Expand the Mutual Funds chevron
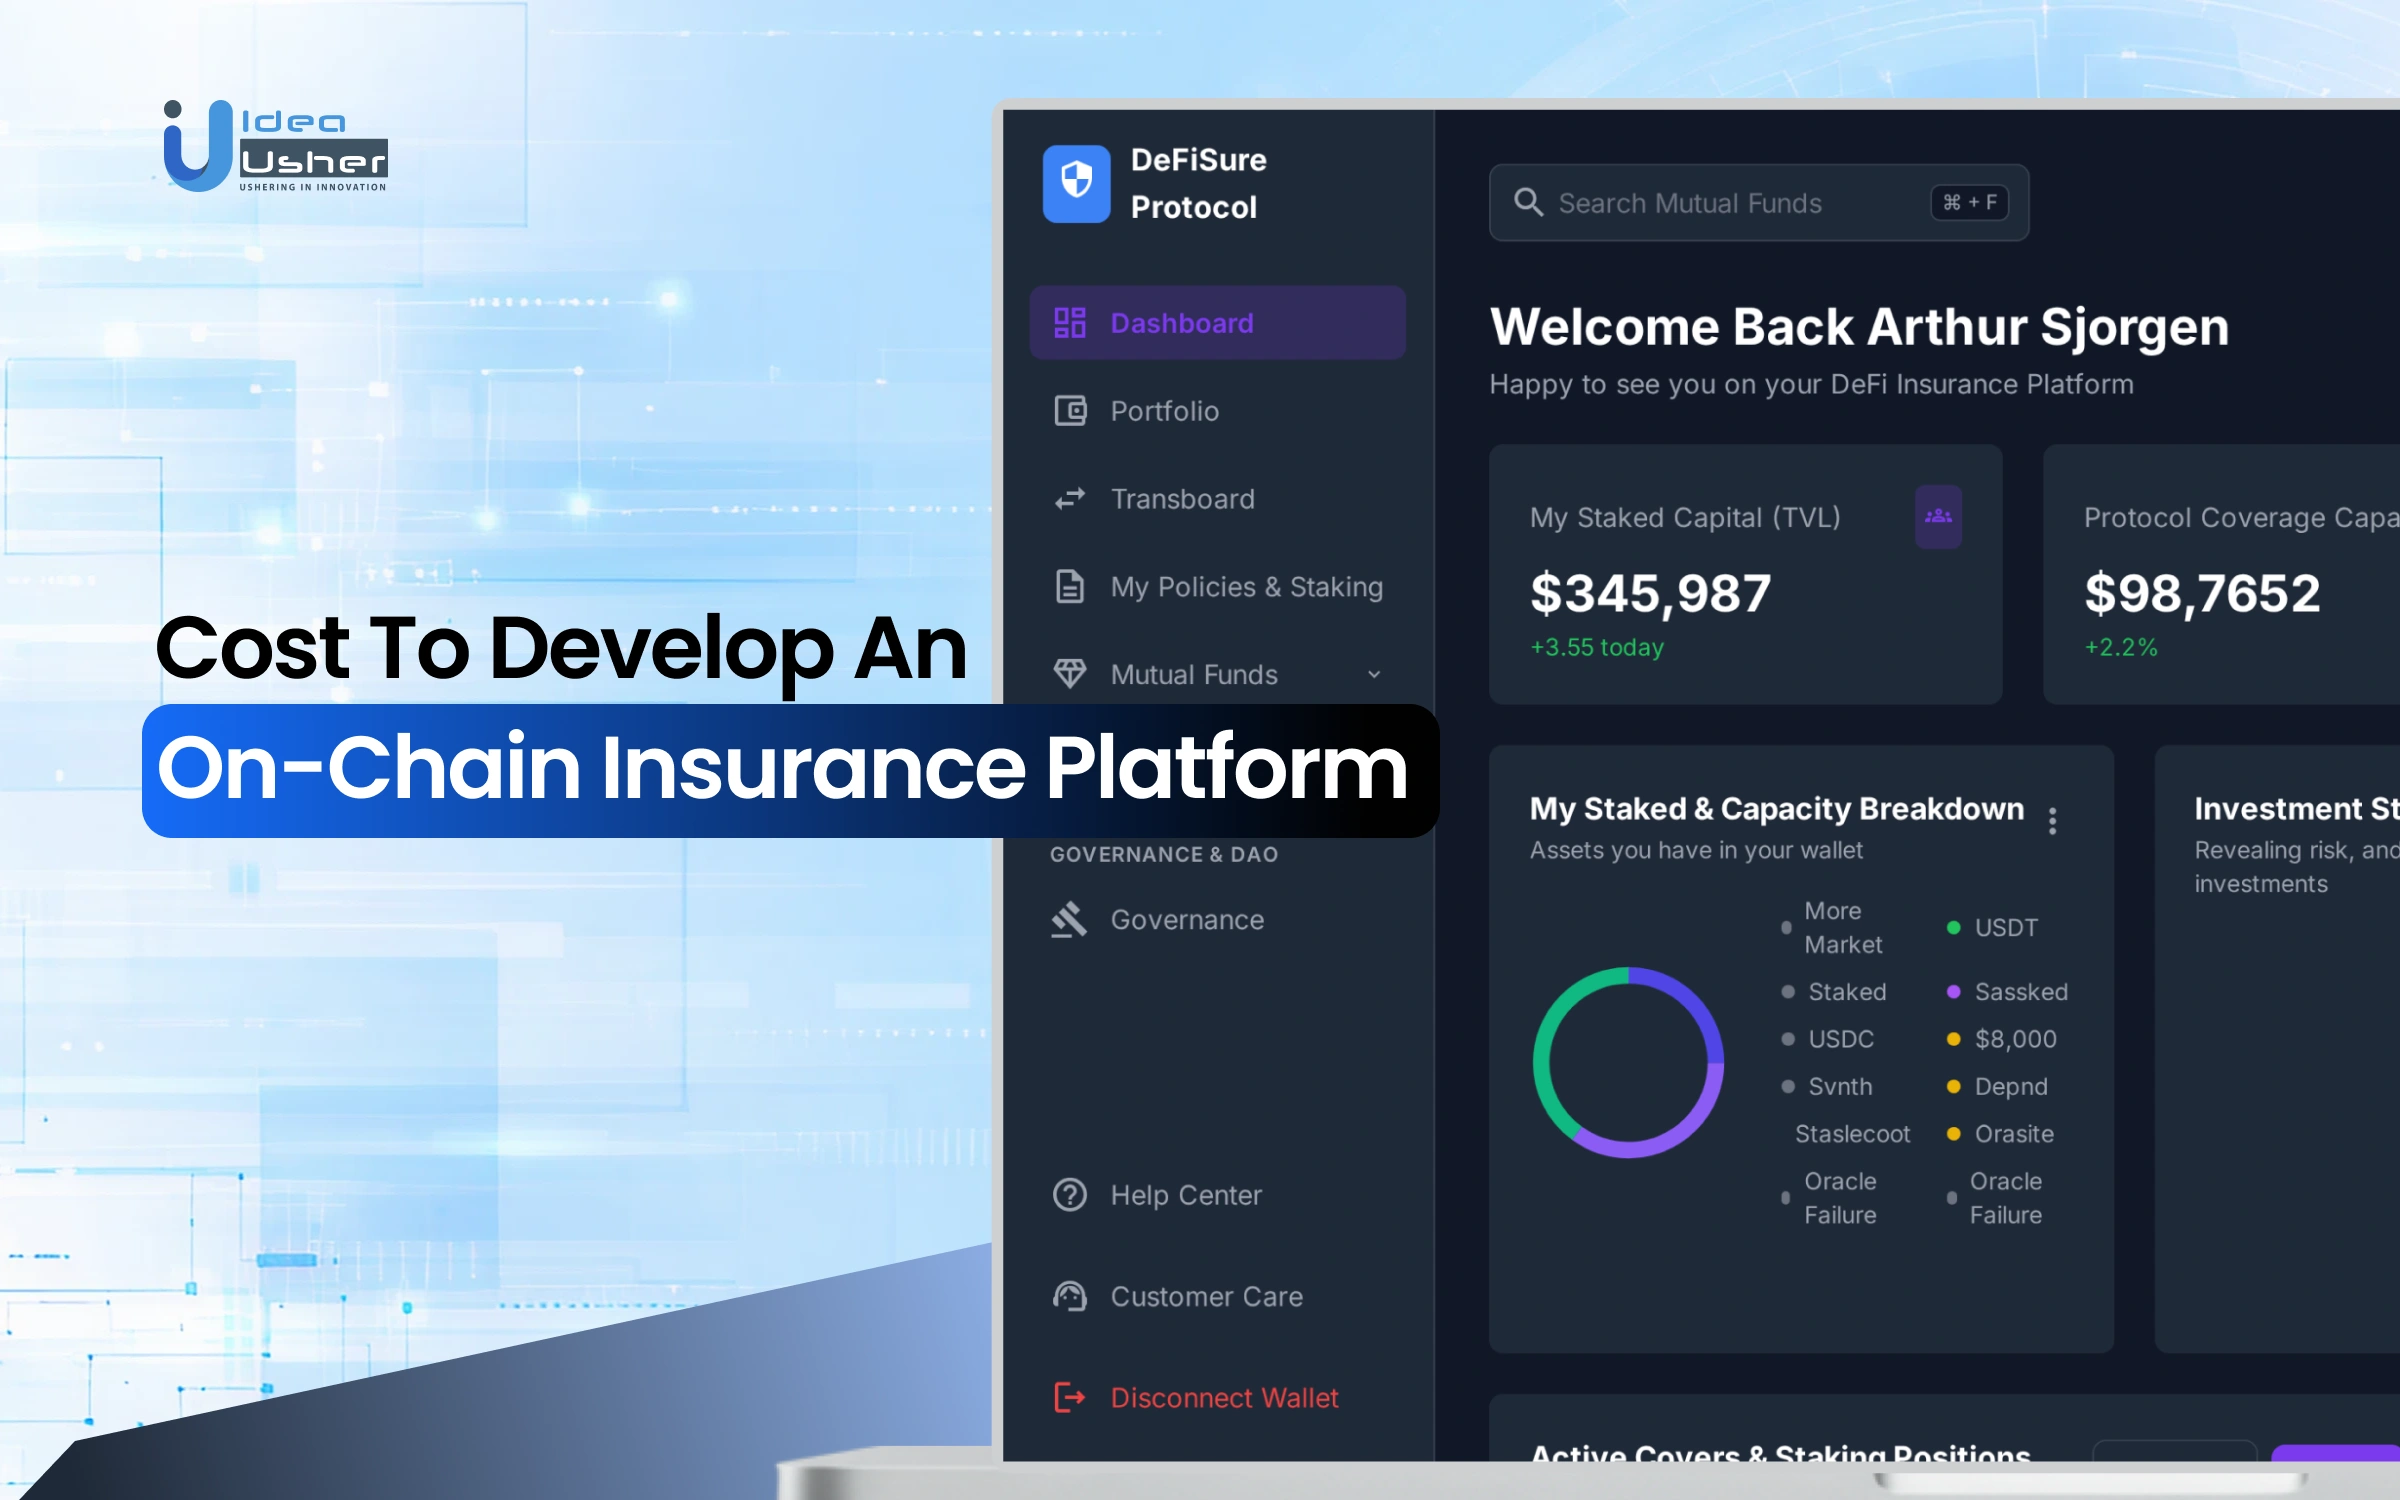Viewport: 2400px width, 1500px height. tap(1374, 674)
